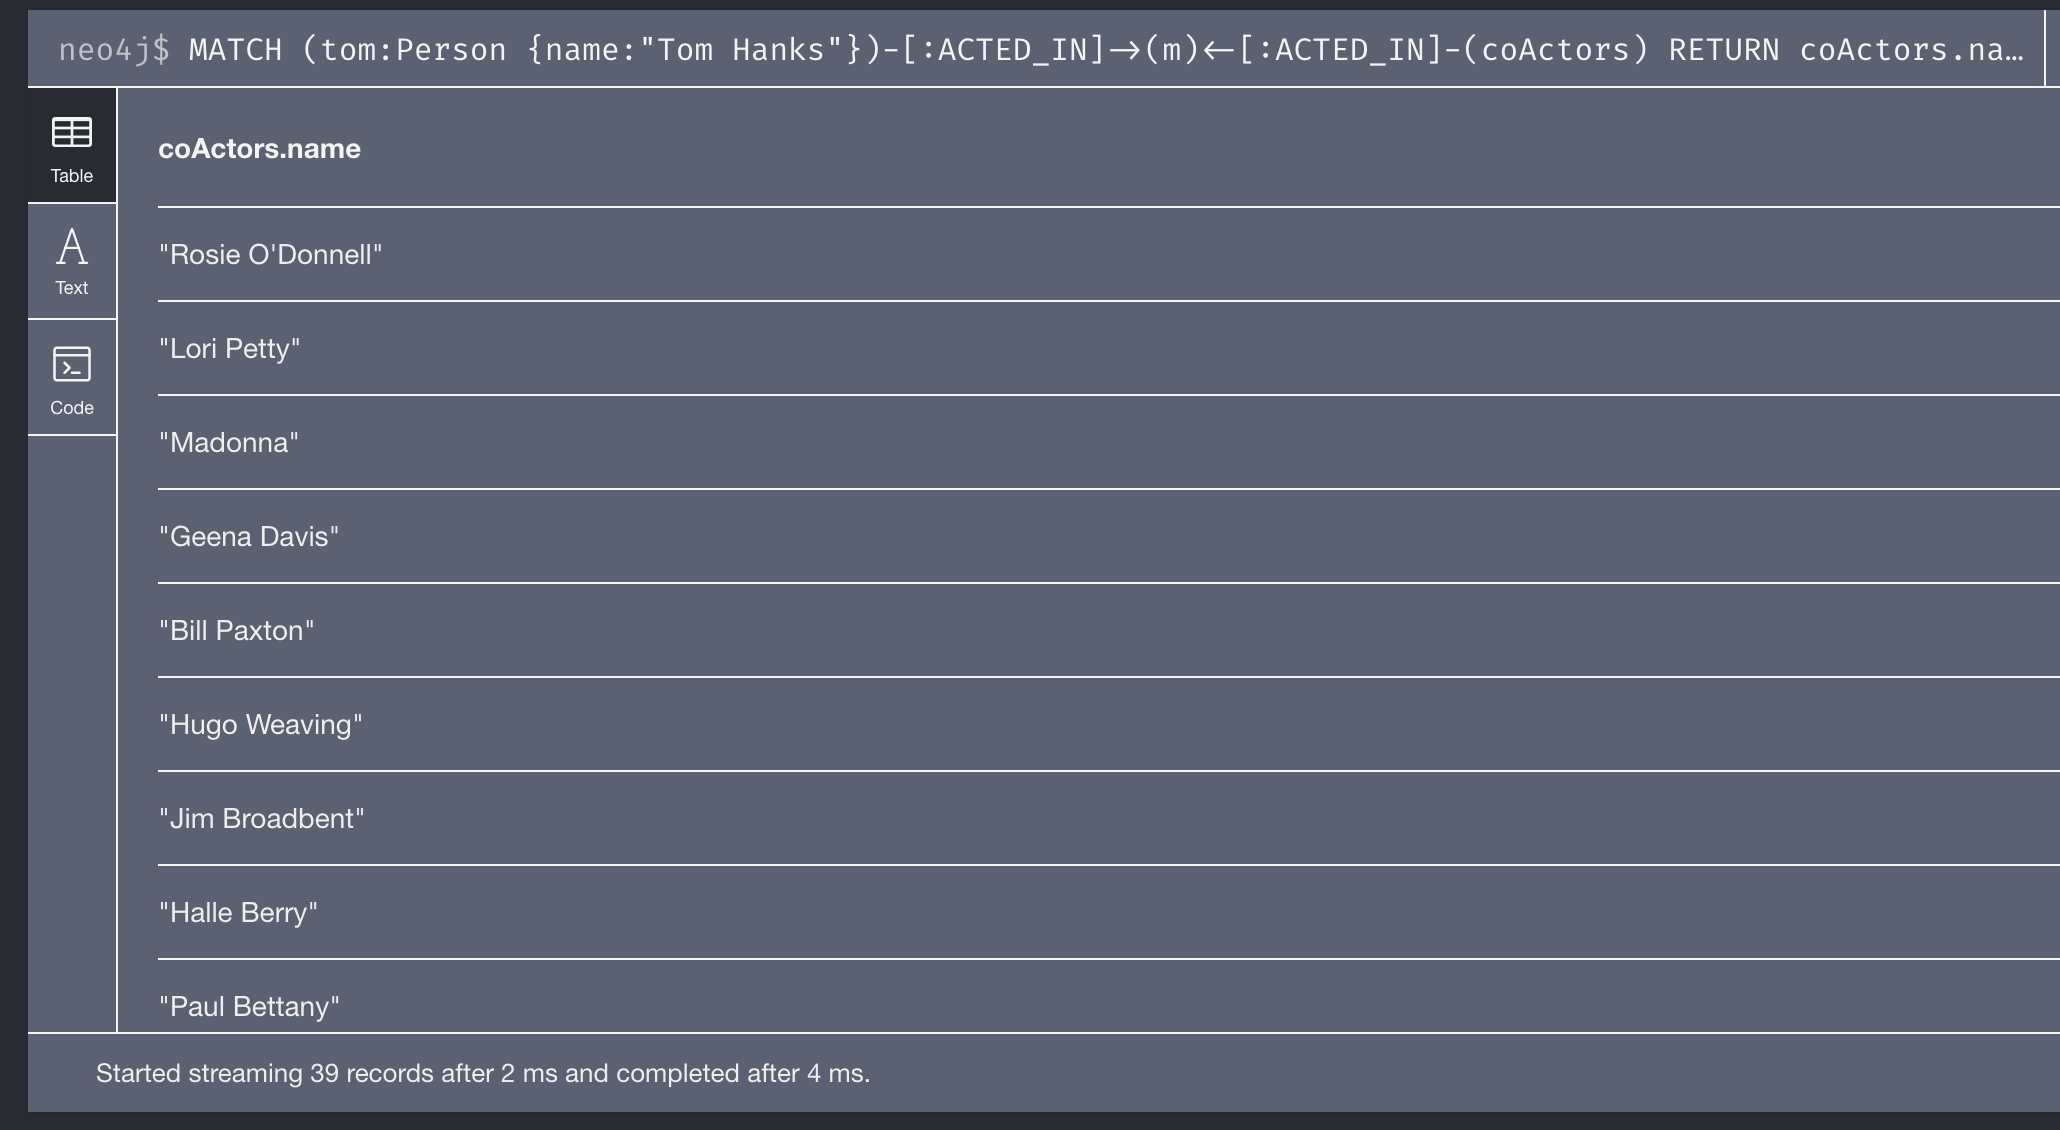Viewport: 2060px width, 1130px height.
Task: Click the truncated RETURN coActors.na… query end
Action: tap(1846, 50)
